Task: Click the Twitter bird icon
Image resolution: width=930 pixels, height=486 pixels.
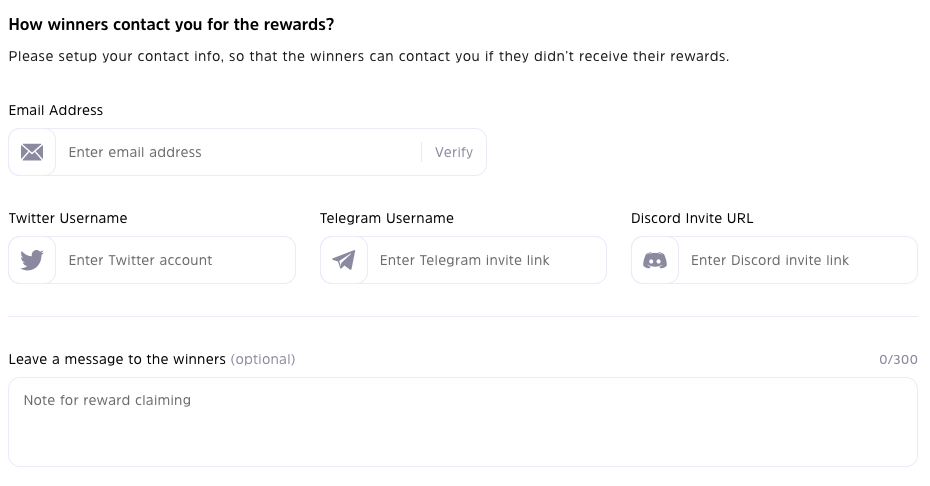Action: pyautogui.click(x=32, y=260)
